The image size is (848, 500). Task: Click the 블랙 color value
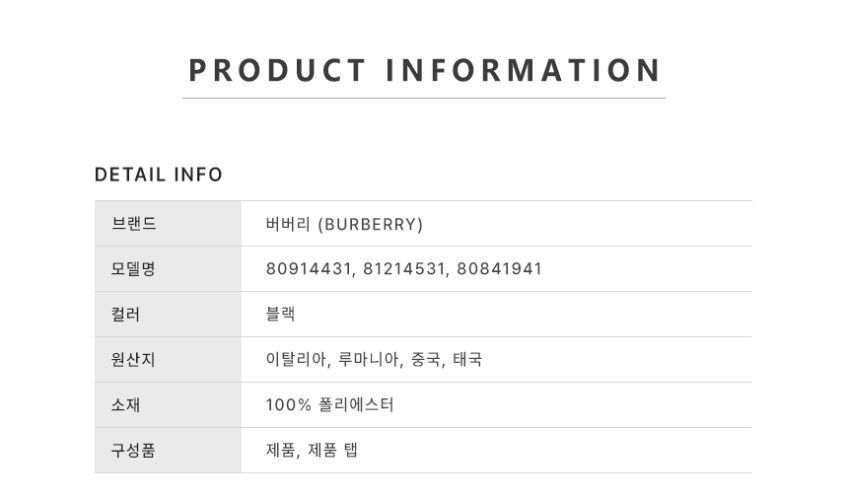tap(280, 314)
